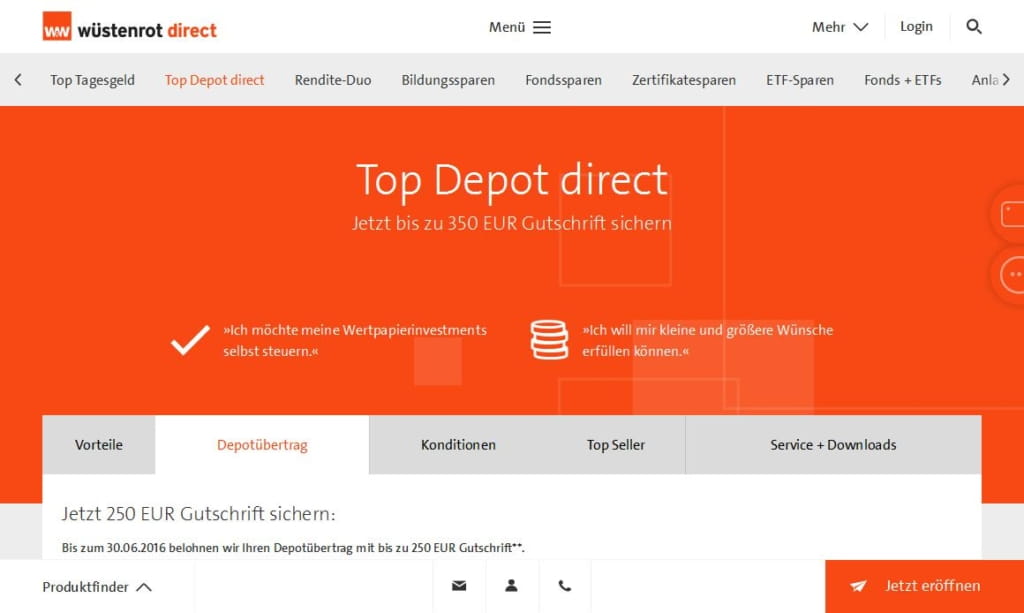Screen dimensions: 1024x613
Task: Click the personal advisor person icon
Action: coord(511,586)
